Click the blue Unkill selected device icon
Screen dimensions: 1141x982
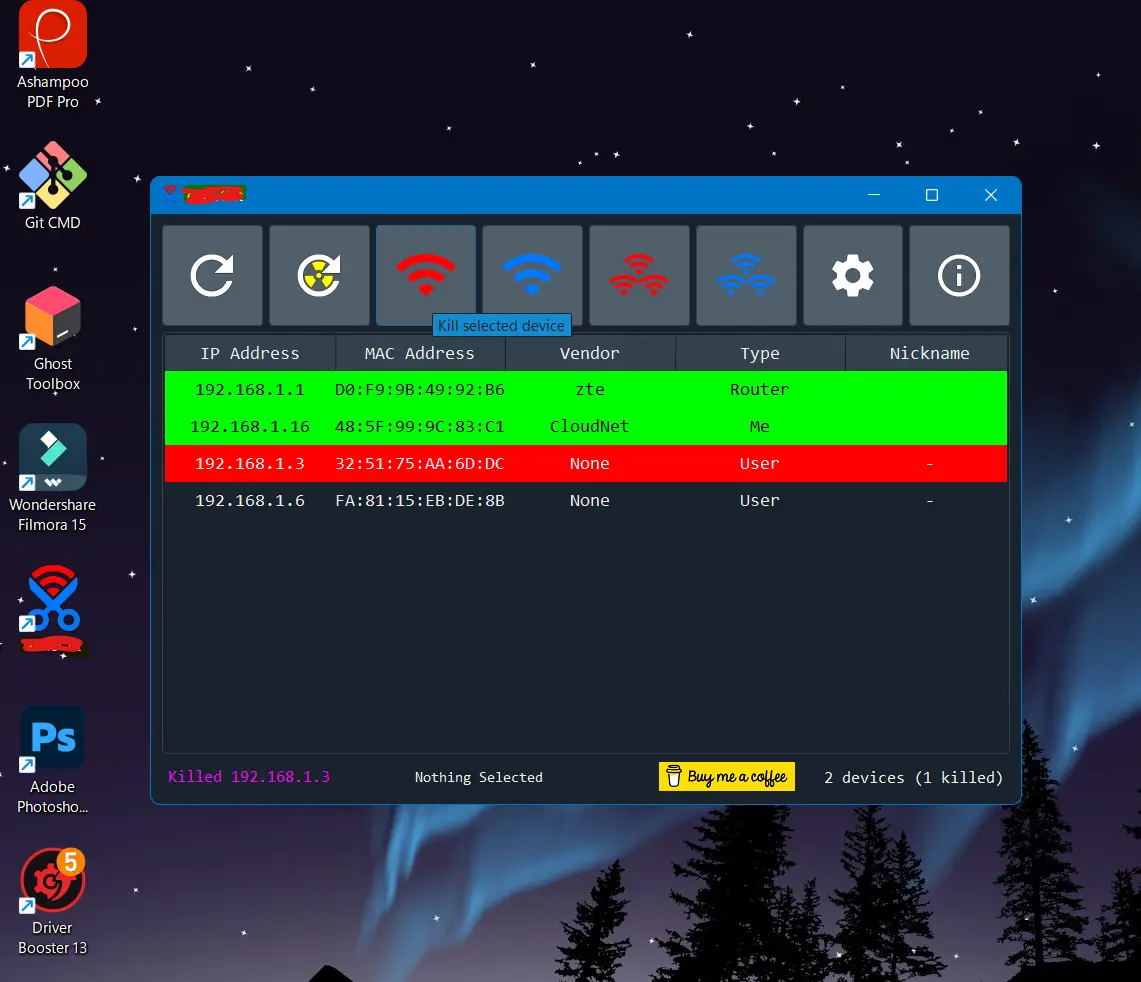(532, 275)
